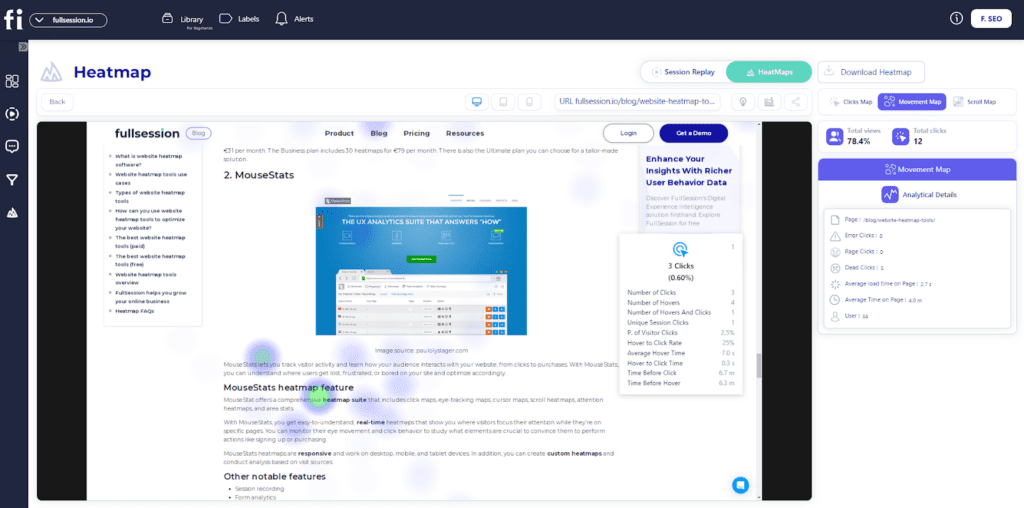Click the lightbulb icon in heatmap toolbar

point(742,102)
